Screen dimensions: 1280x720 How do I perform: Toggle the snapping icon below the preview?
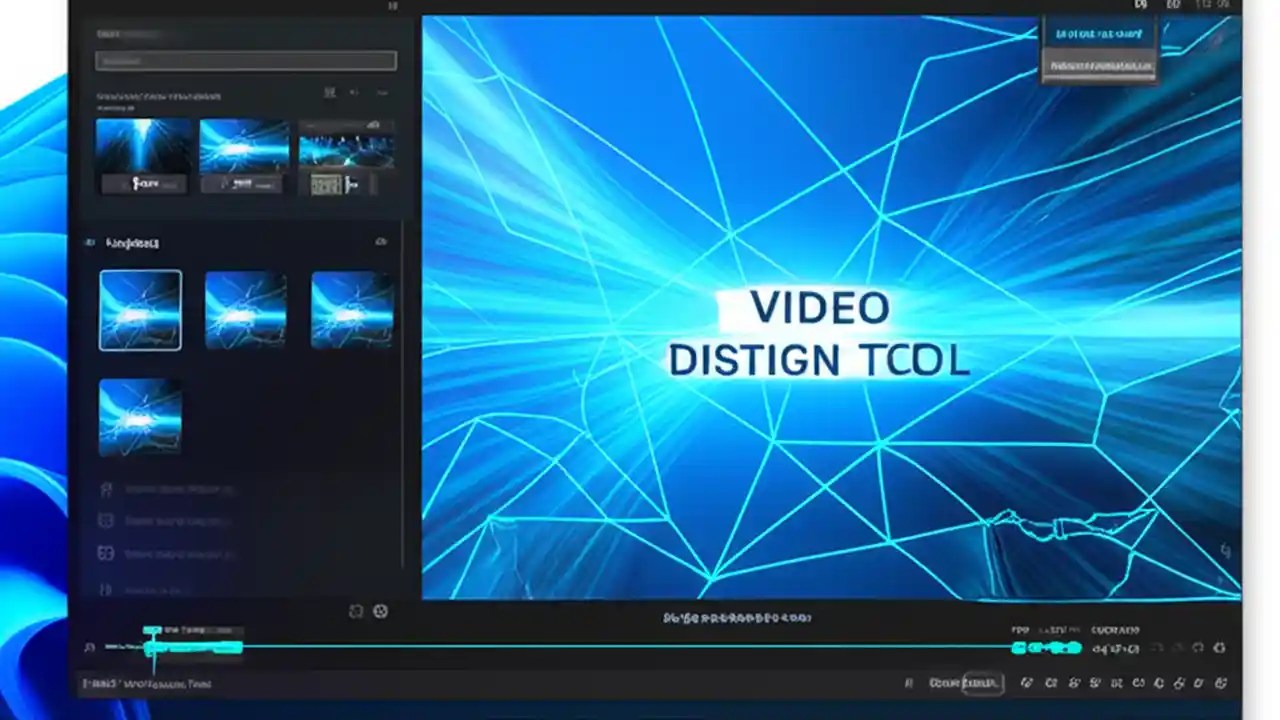[x=356, y=611]
